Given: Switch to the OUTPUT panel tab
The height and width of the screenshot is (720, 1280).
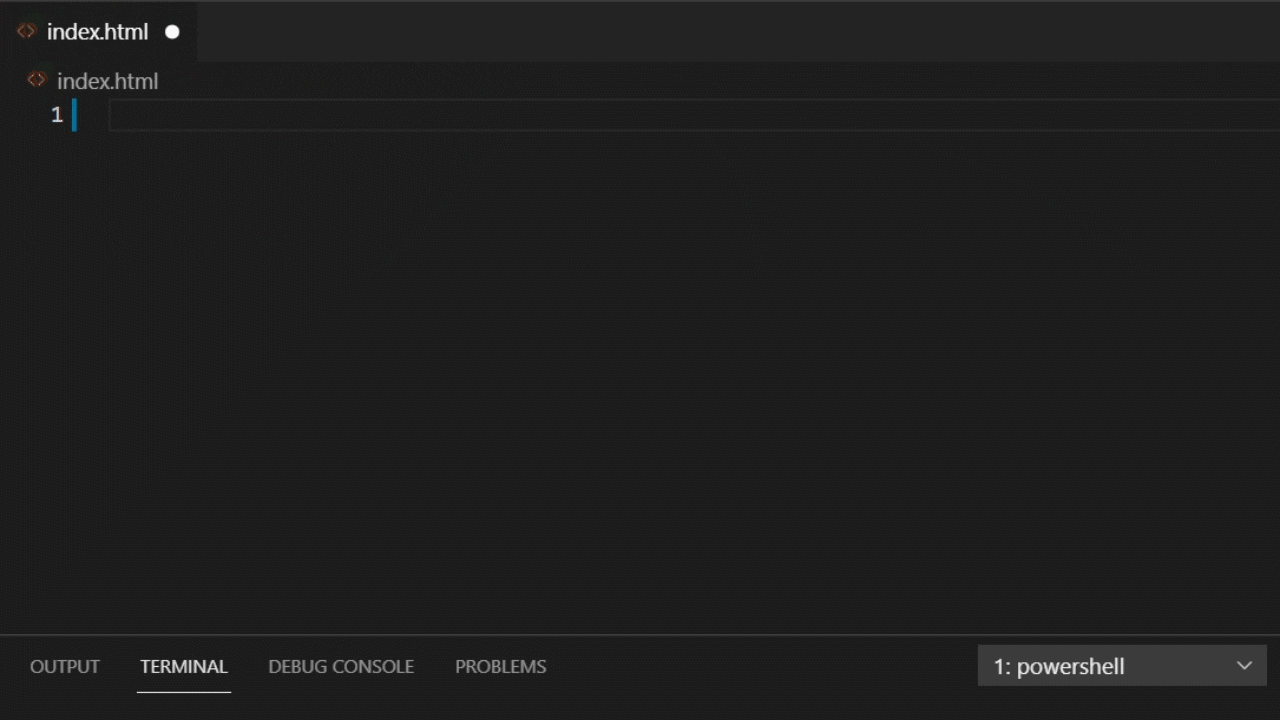Looking at the screenshot, I should pos(65,666).
